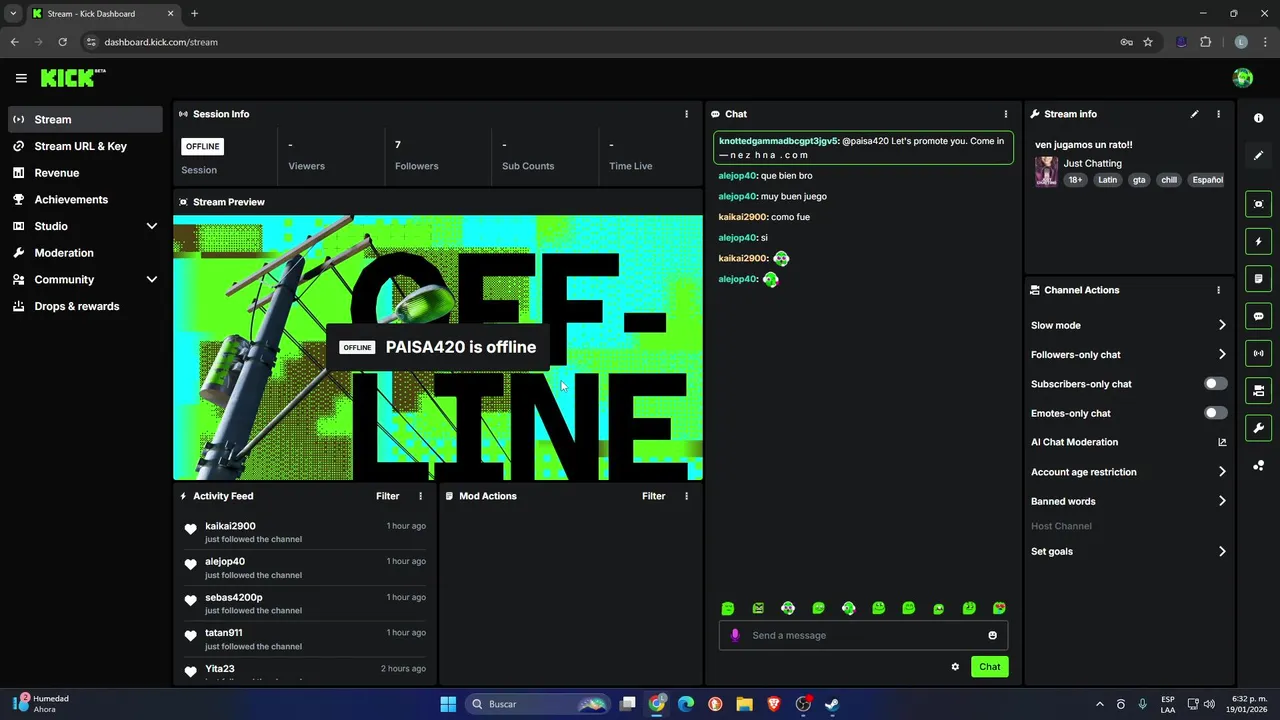Open Chat panel three-dot menu
1280x720 pixels.
(1006, 114)
